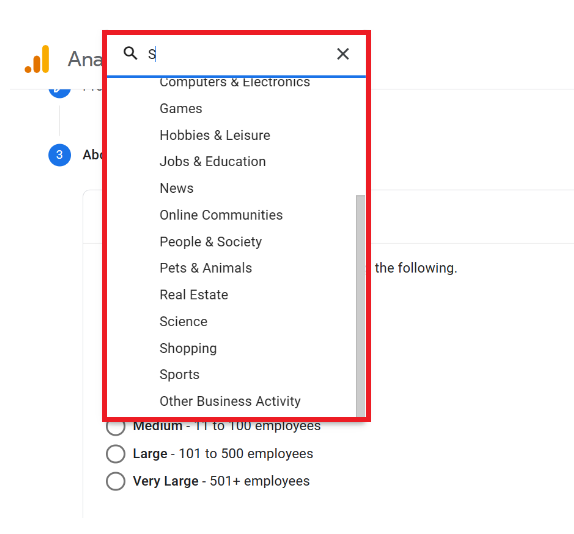Click the search magnifier icon
This screenshot has height=534, width=574.
click(x=130, y=53)
